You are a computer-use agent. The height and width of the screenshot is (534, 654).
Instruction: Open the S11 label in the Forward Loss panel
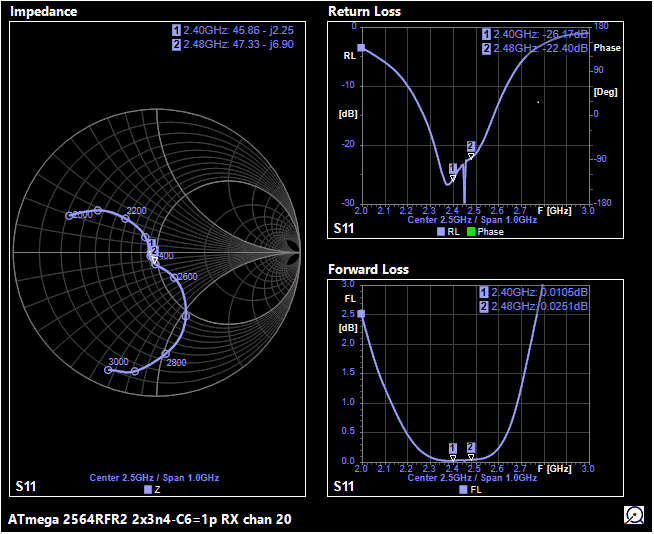tap(343, 486)
